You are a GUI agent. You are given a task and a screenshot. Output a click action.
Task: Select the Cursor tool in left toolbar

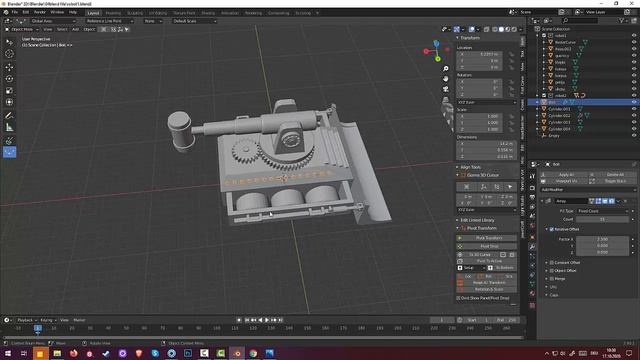pos(9,54)
